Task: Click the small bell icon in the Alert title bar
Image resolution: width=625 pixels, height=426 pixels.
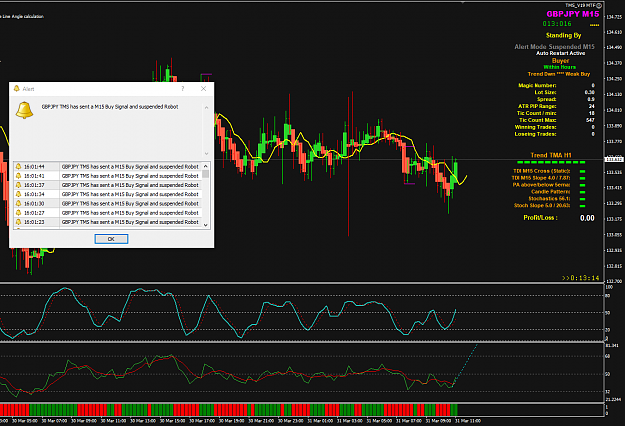Action: (x=16, y=88)
